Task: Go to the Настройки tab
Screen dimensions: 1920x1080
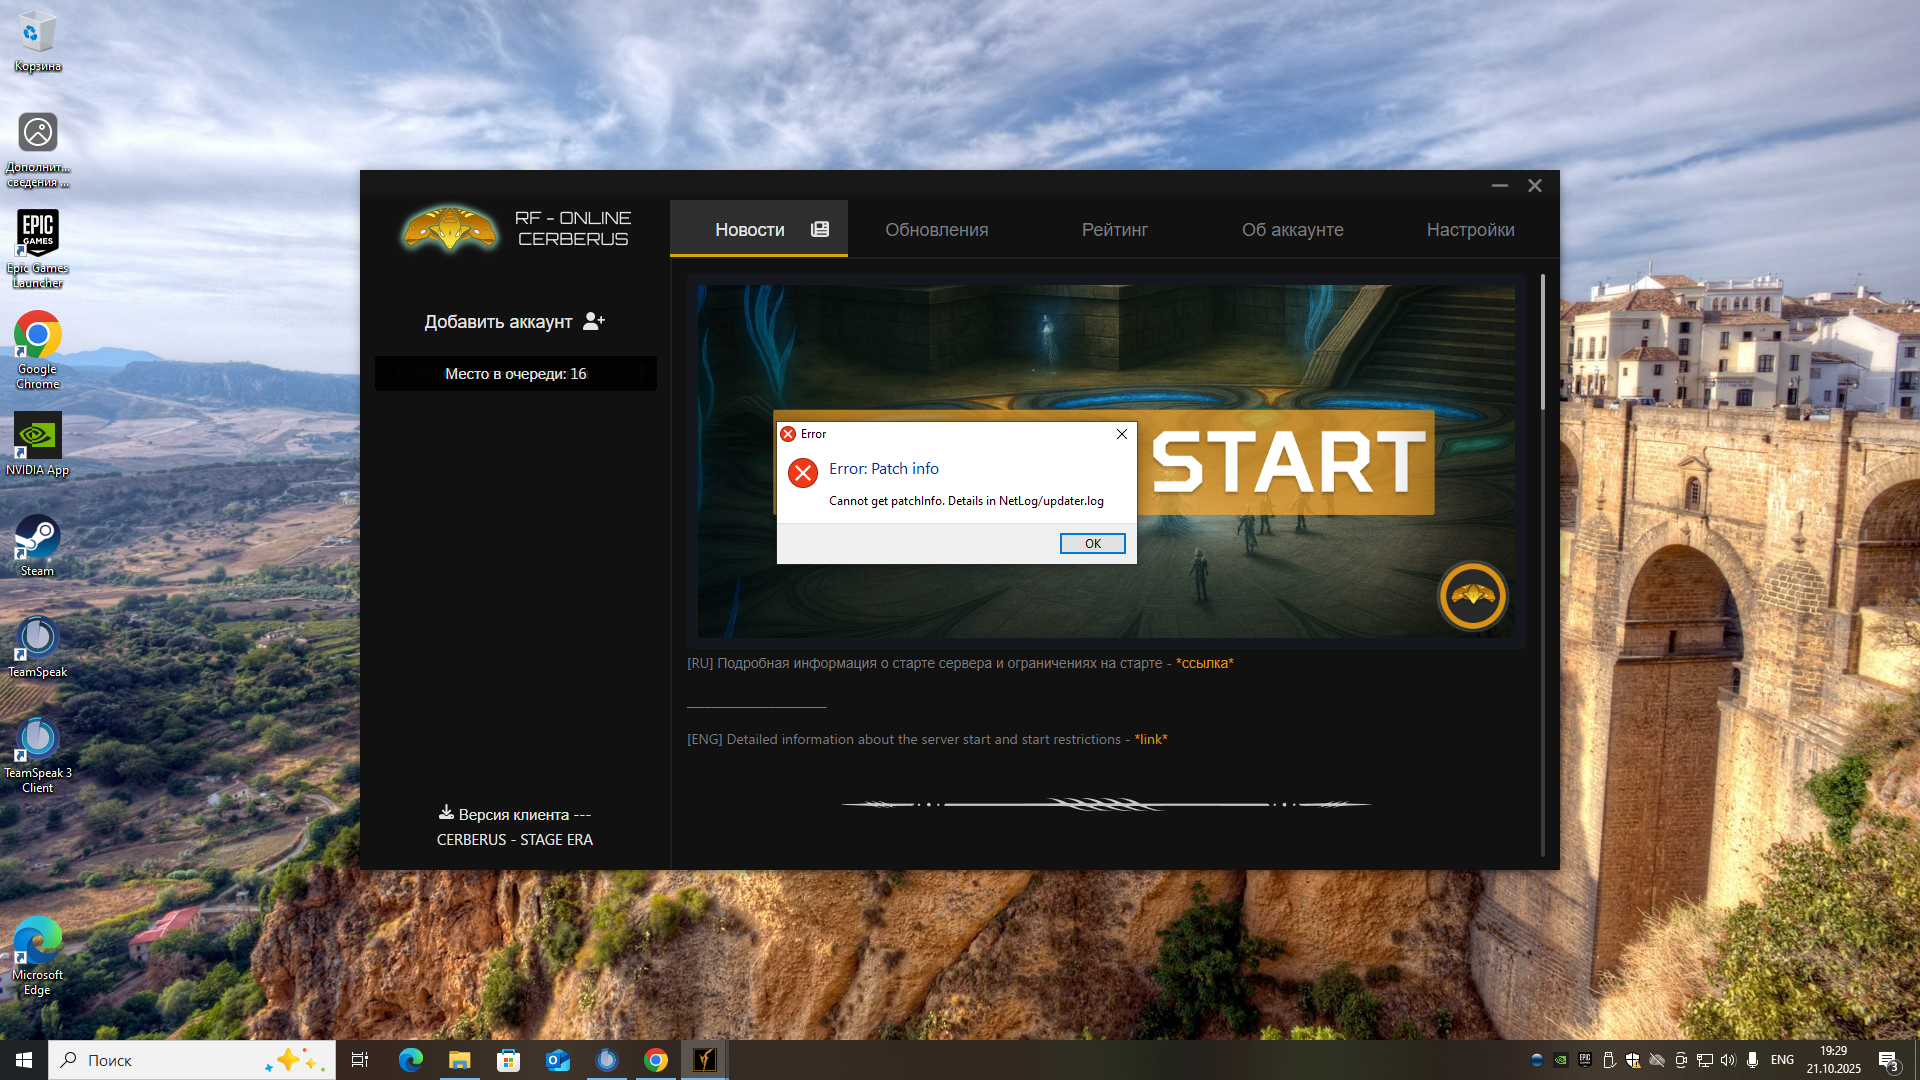Action: click(x=1470, y=230)
